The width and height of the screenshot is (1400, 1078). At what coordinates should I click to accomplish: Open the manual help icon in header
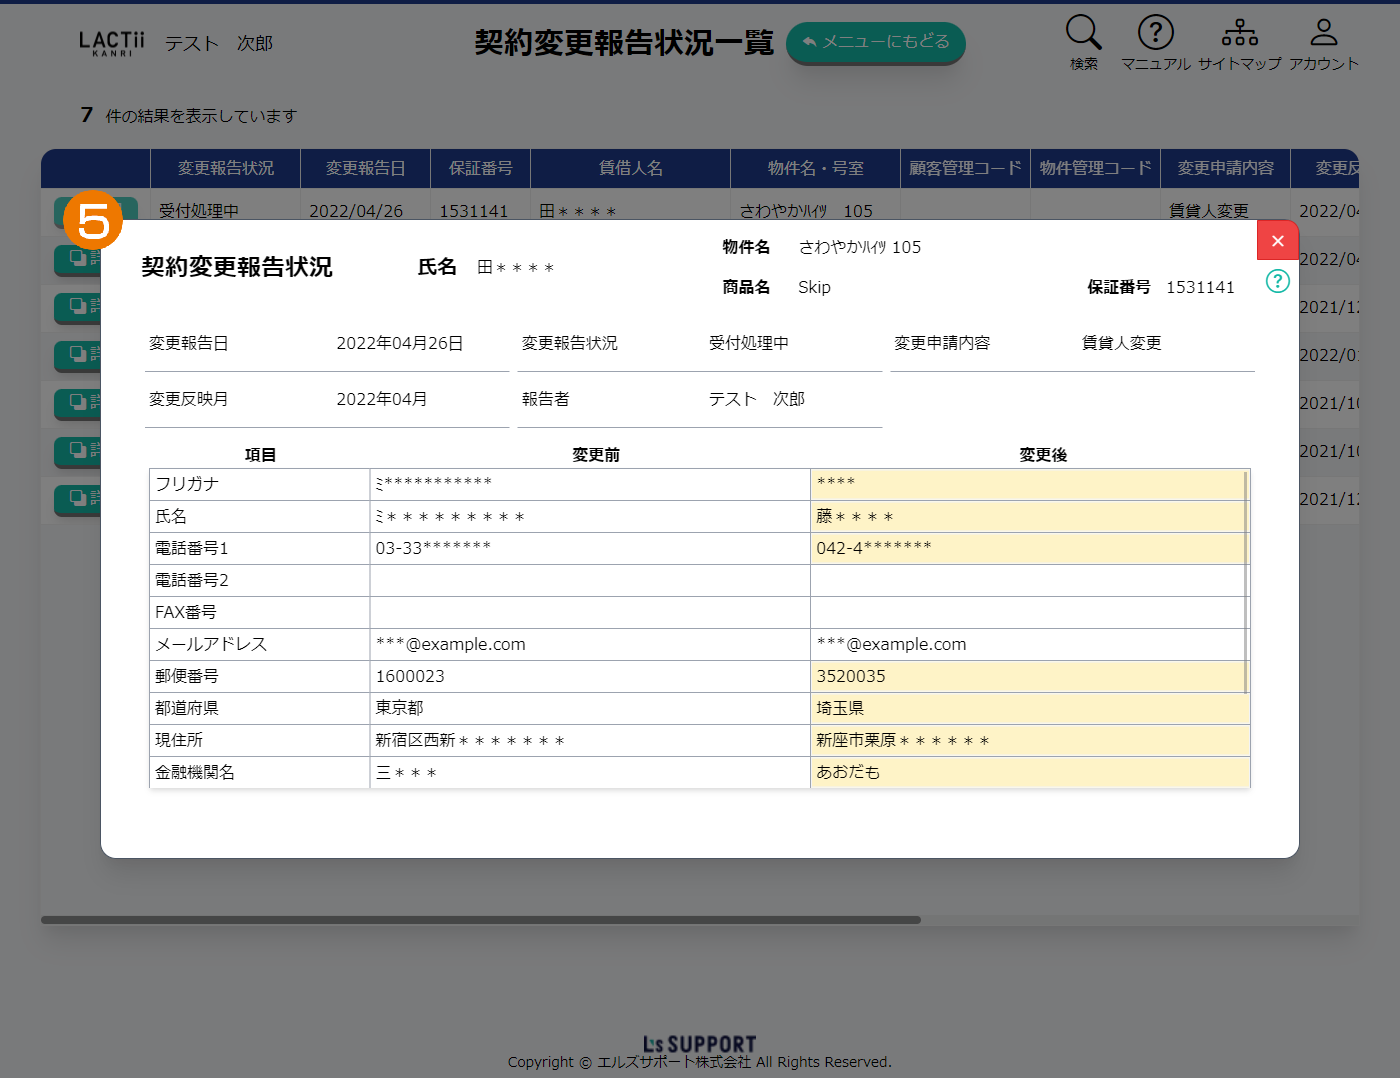point(1155,33)
